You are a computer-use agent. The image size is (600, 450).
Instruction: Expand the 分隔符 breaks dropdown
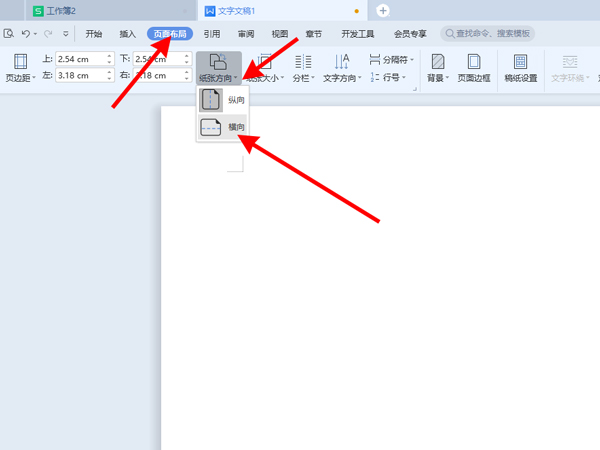[x=387, y=59]
